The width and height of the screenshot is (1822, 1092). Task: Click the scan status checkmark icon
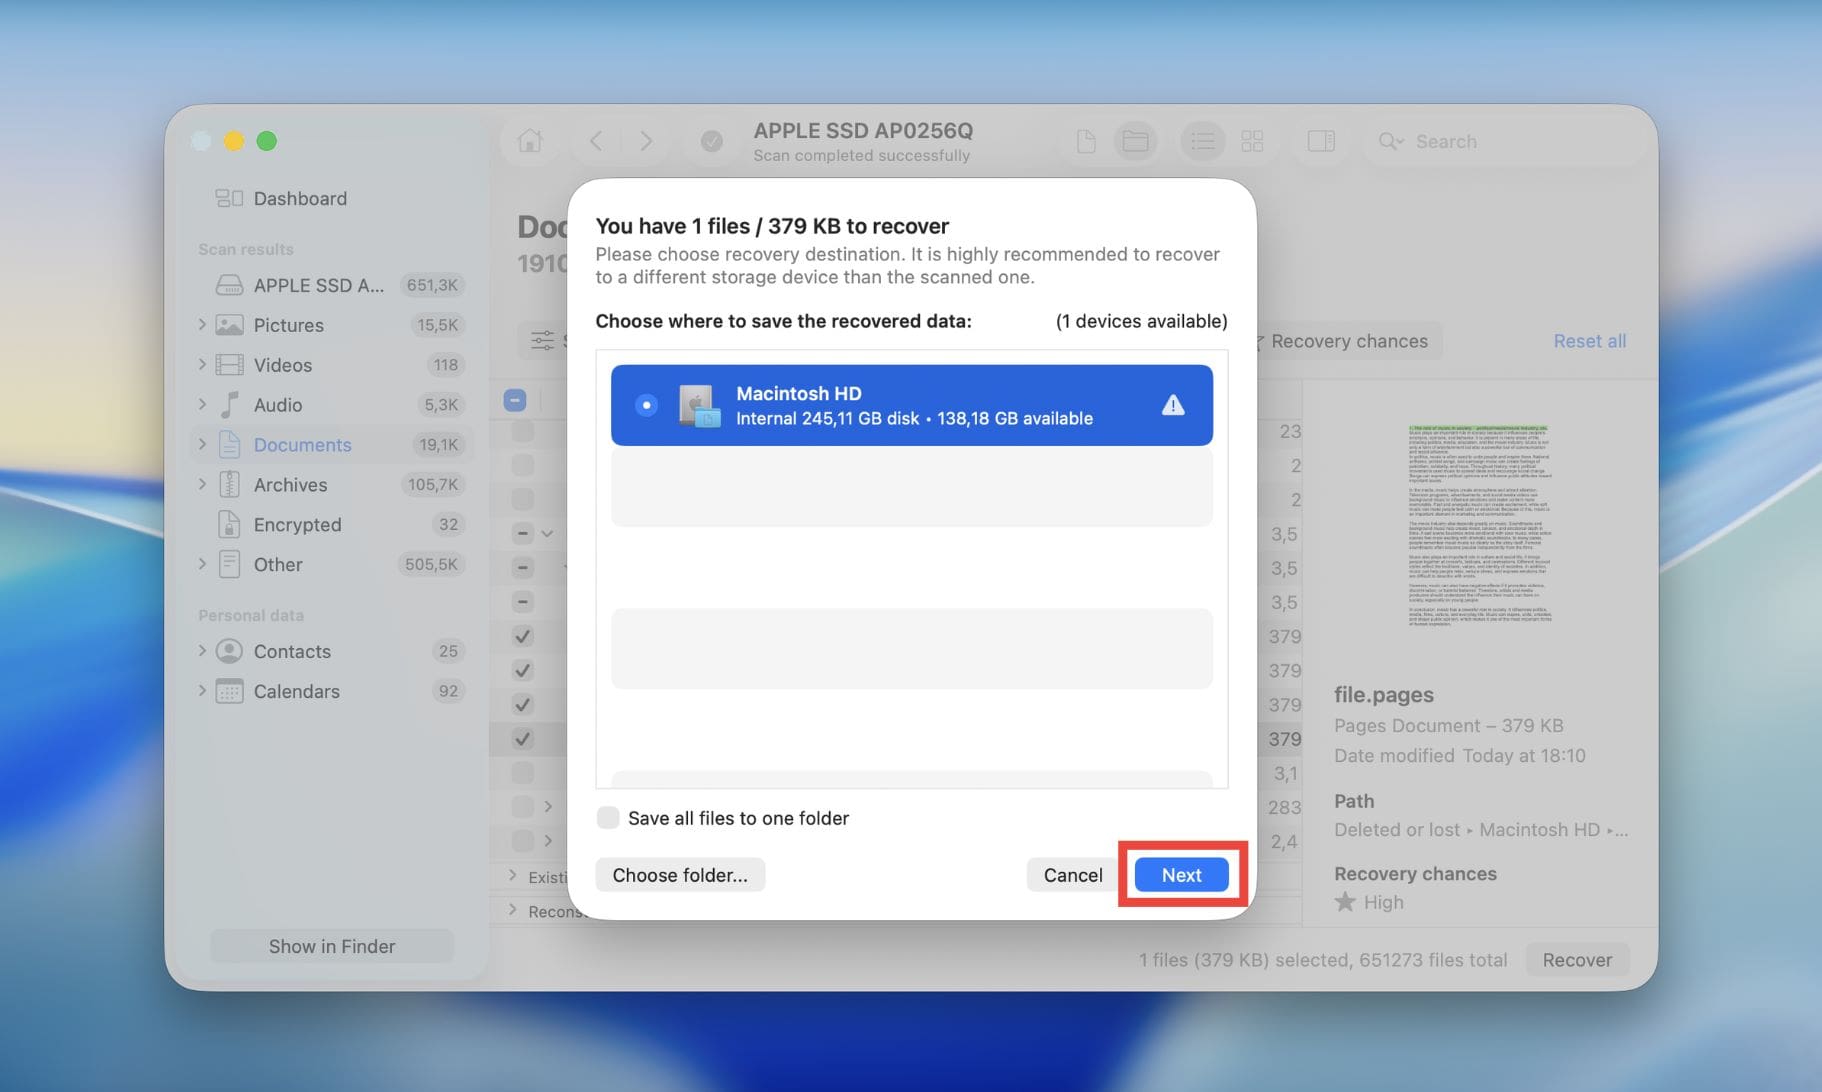click(x=711, y=141)
